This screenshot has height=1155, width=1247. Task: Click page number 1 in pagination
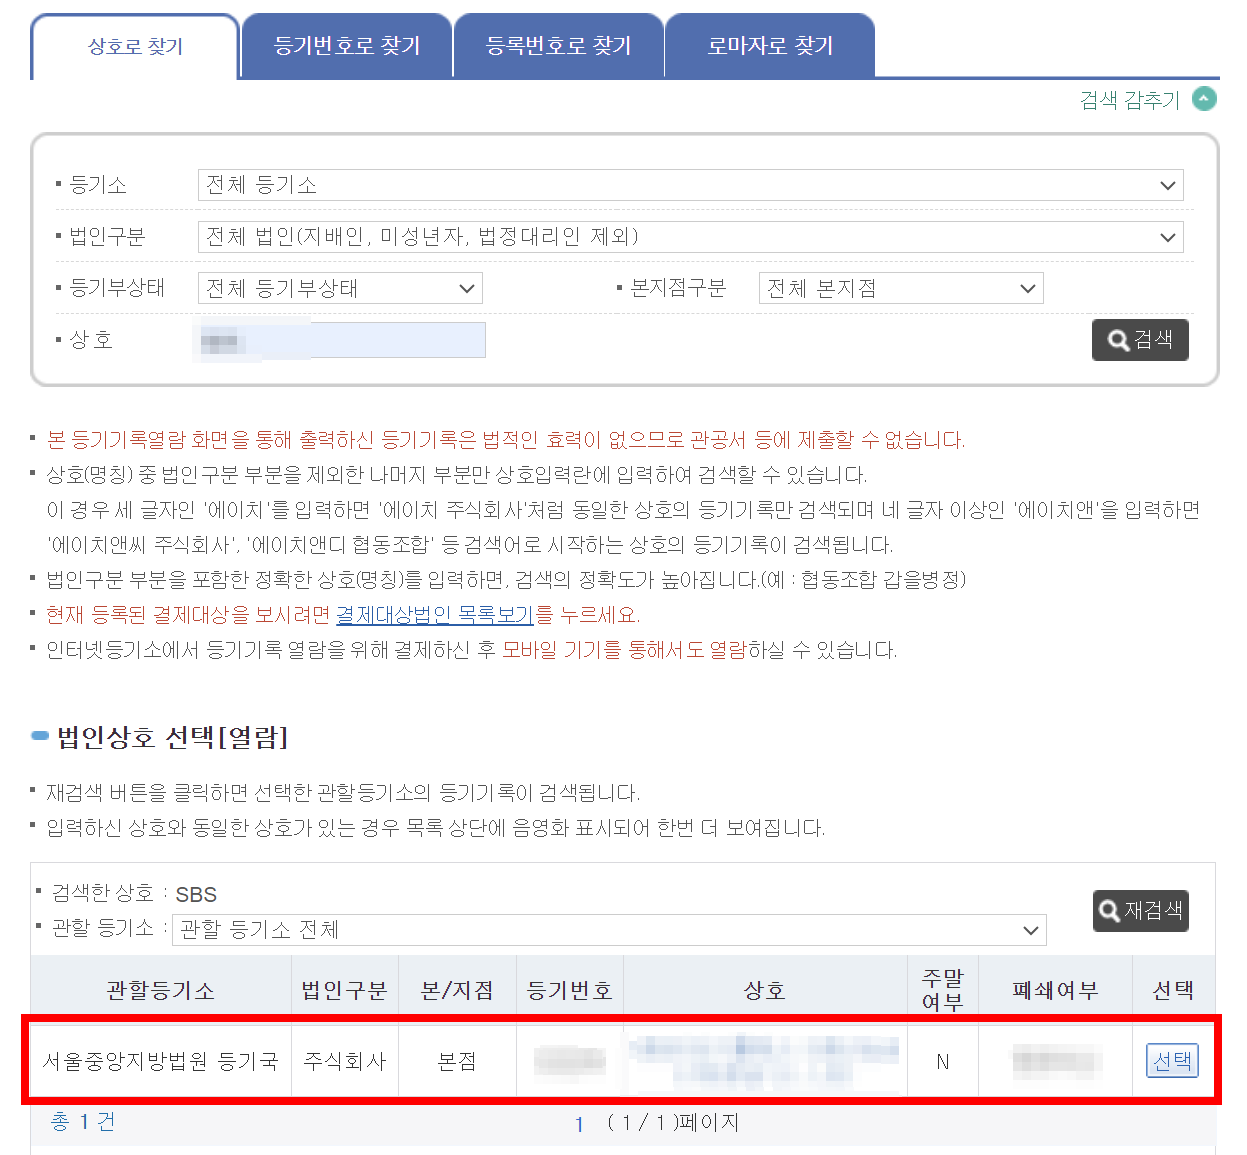(x=579, y=1125)
